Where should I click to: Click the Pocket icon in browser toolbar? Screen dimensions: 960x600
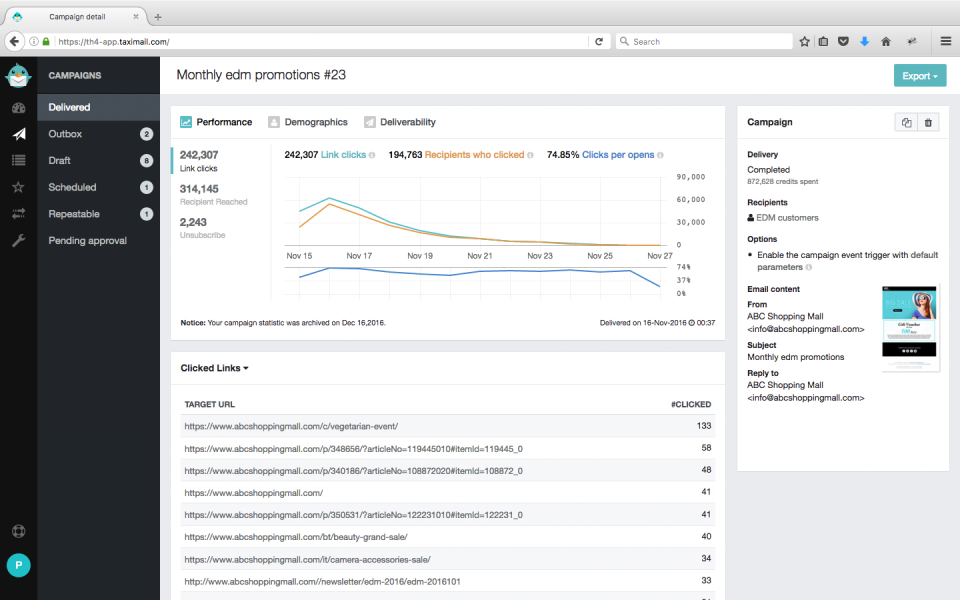(843, 42)
